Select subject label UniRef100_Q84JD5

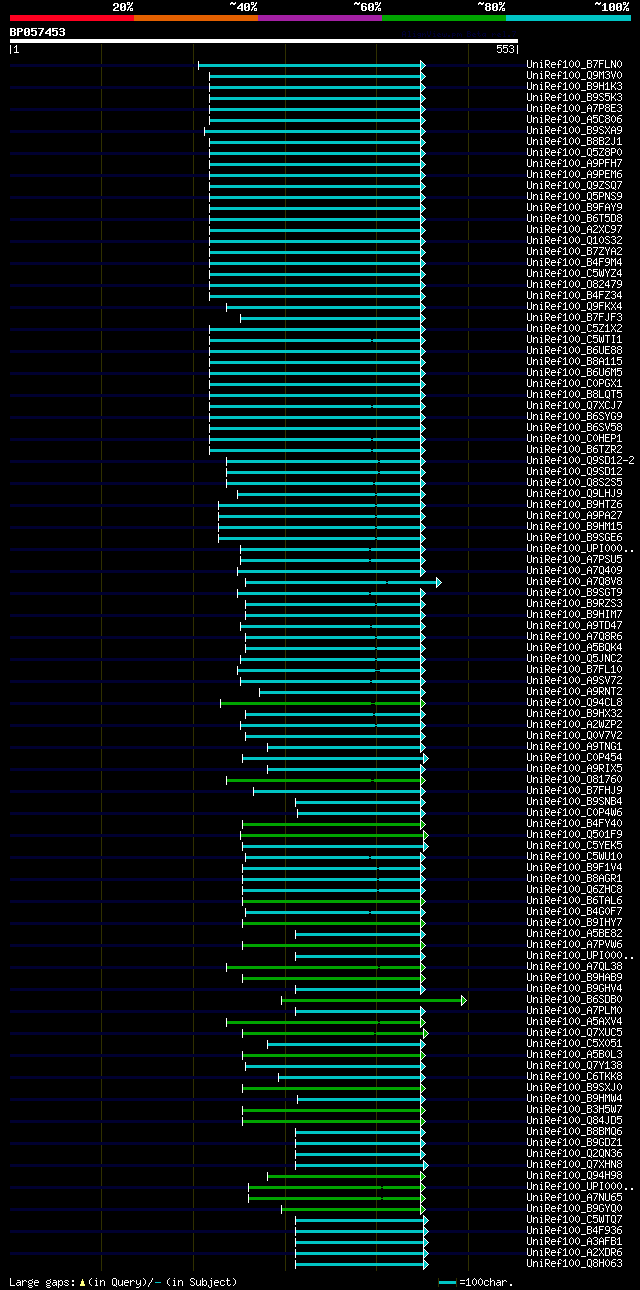pyautogui.click(x=574, y=1121)
